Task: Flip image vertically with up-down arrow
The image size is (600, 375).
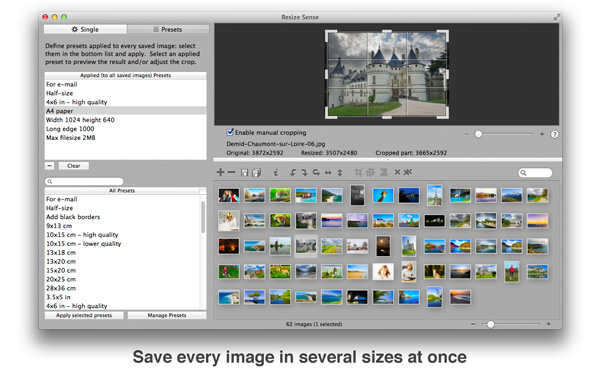Action: tap(340, 173)
